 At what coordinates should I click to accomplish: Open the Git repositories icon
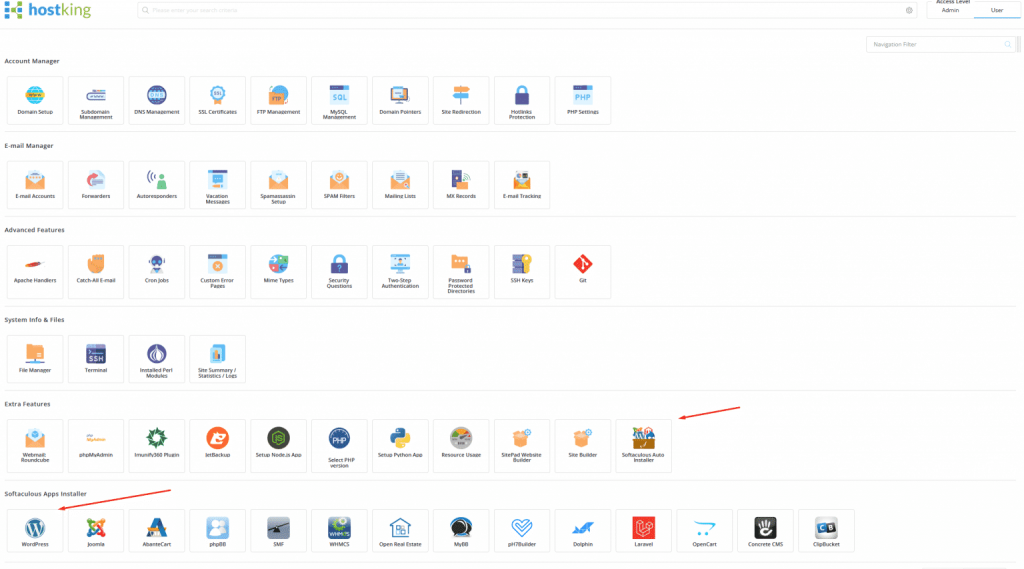(582, 269)
